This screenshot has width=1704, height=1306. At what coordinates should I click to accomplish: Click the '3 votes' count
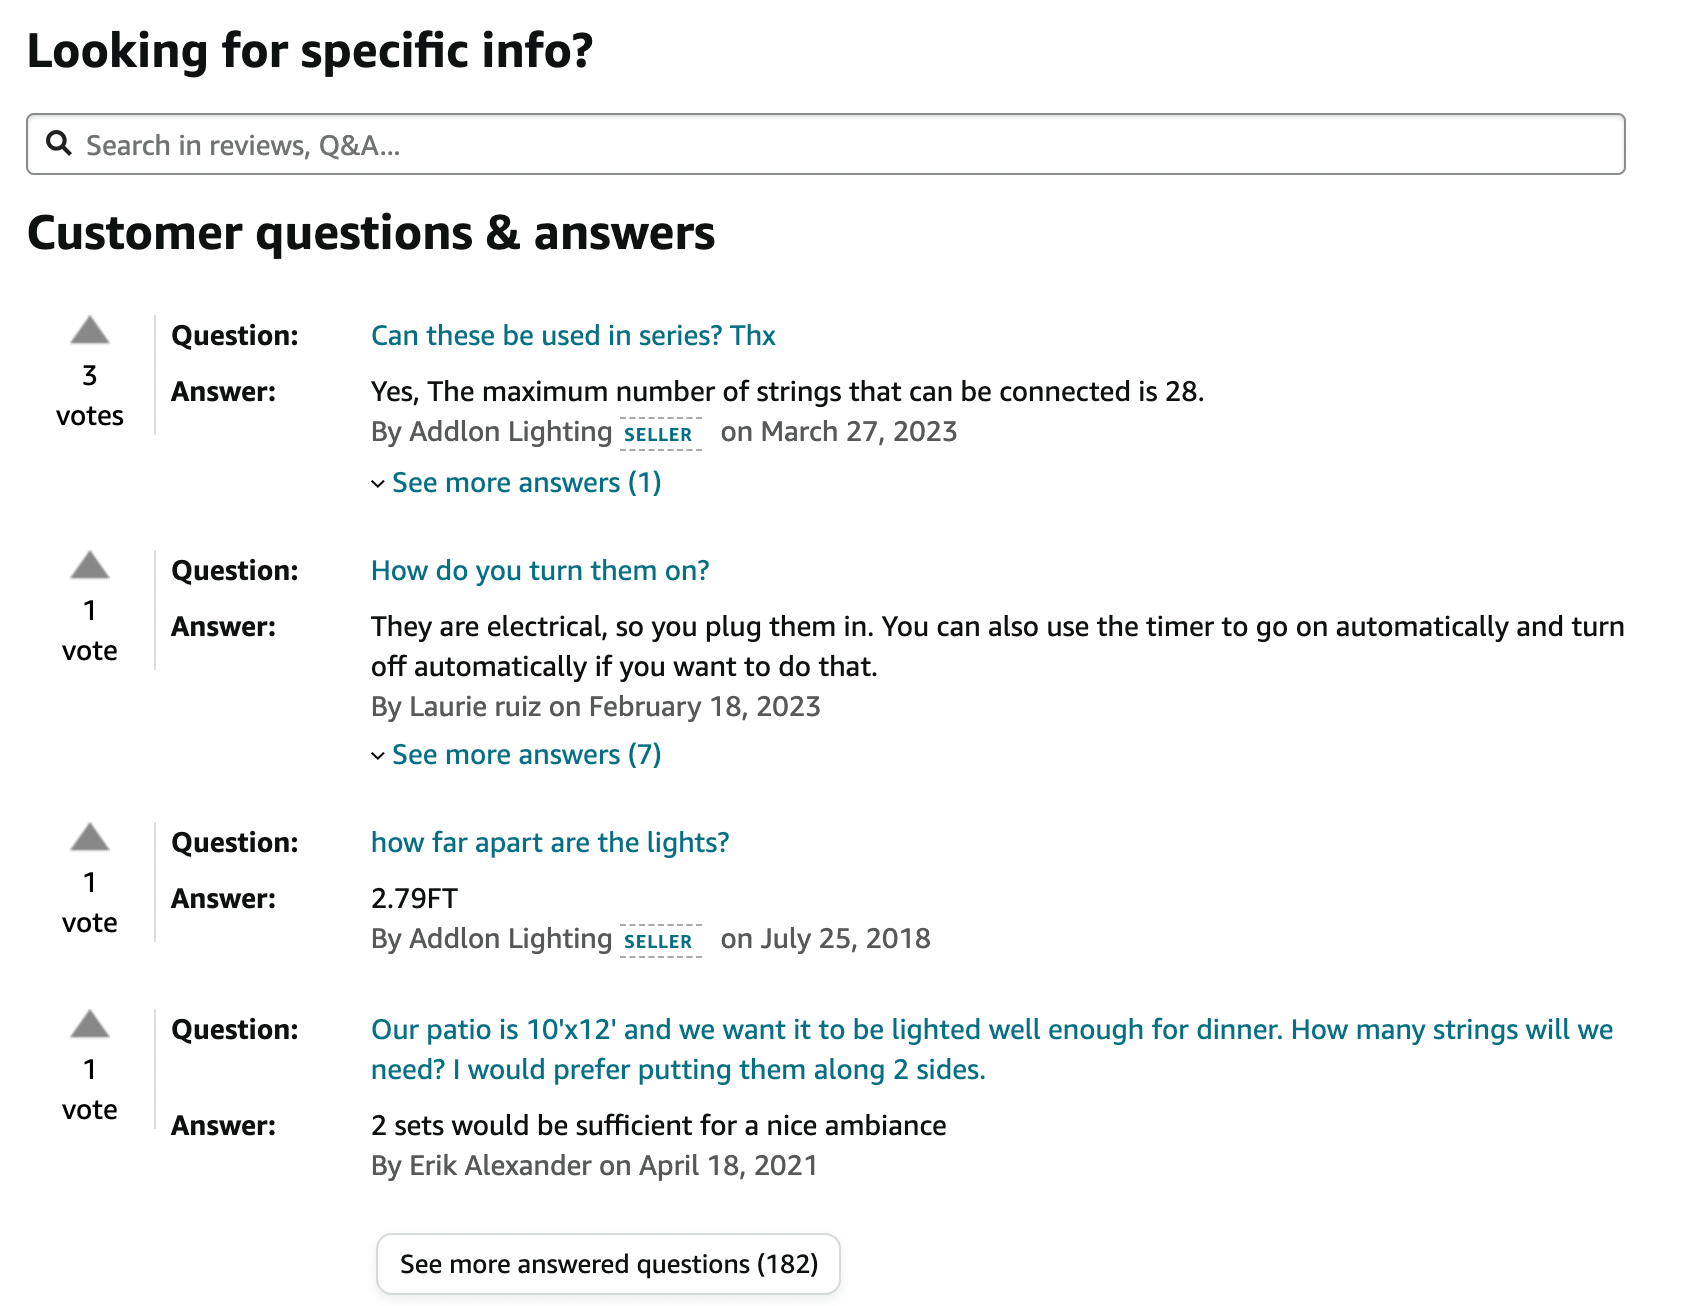(90, 395)
